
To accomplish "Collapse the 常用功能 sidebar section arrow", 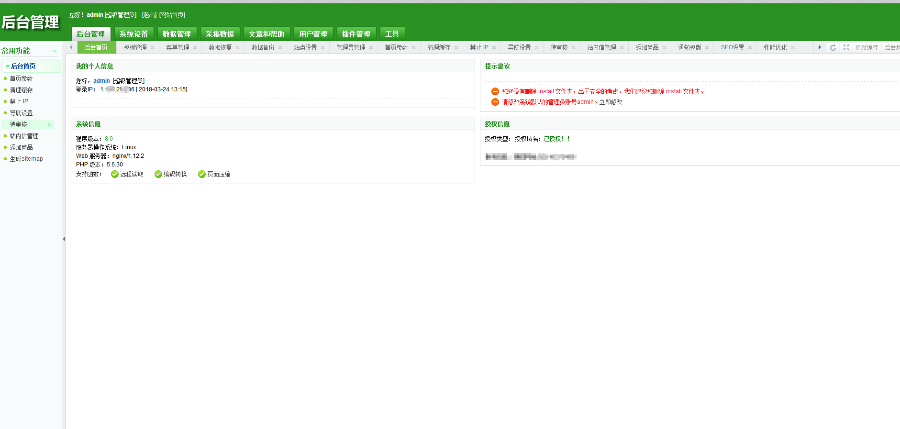I will [x=55, y=51].
